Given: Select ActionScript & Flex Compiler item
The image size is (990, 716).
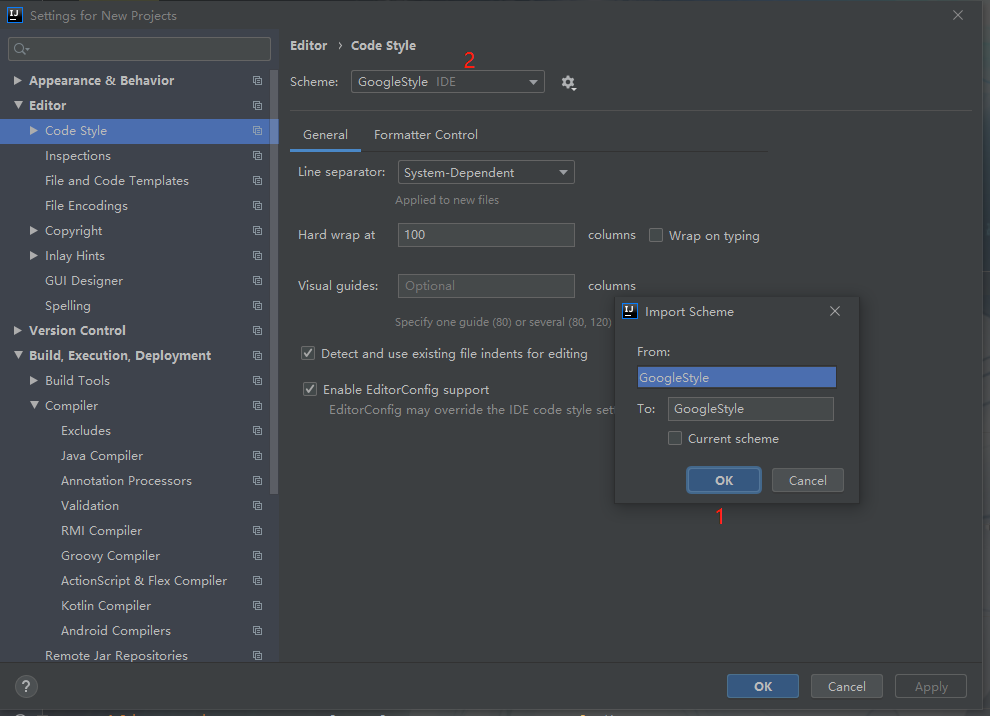Looking at the screenshot, I should [x=144, y=581].
